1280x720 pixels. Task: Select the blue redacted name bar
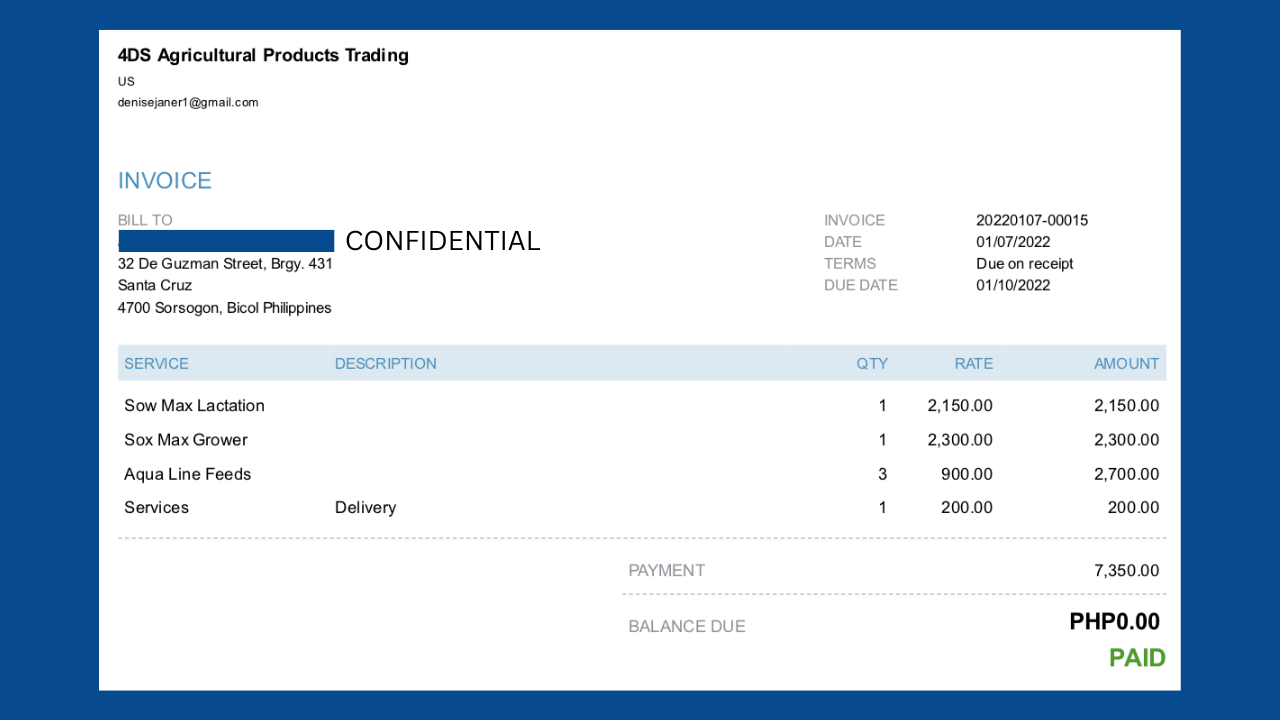point(226,241)
